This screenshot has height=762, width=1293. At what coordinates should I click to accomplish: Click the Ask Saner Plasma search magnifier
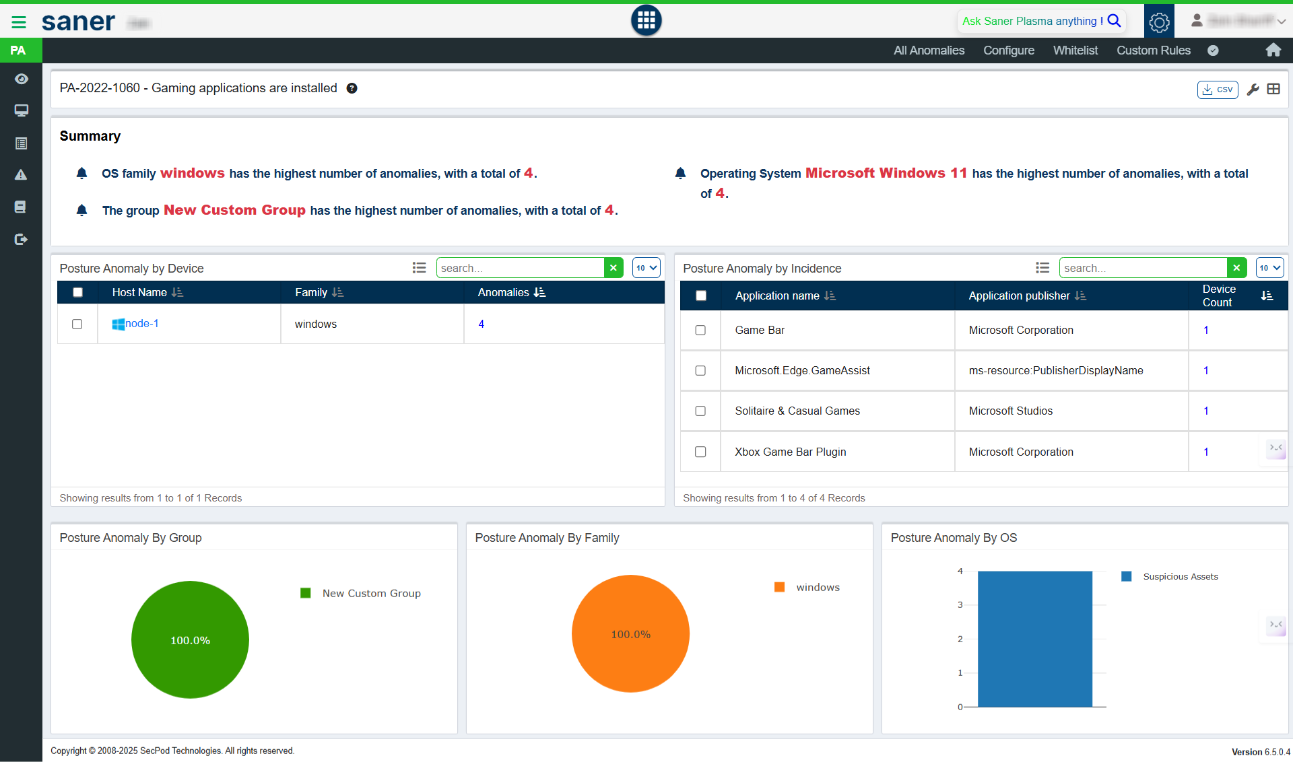(x=1114, y=21)
